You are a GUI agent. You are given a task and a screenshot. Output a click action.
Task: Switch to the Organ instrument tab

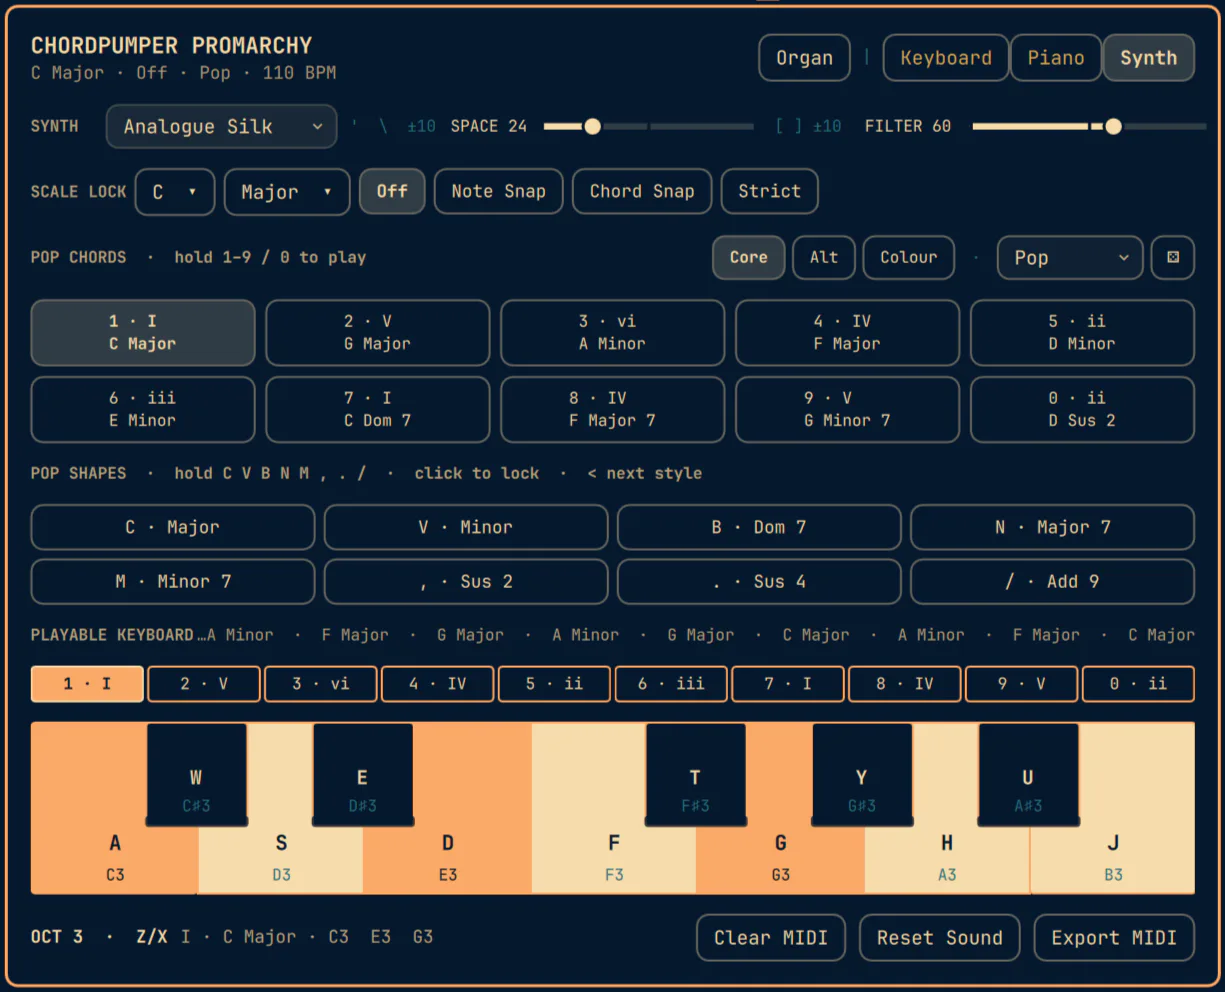pyautogui.click(x=804, y=57)
